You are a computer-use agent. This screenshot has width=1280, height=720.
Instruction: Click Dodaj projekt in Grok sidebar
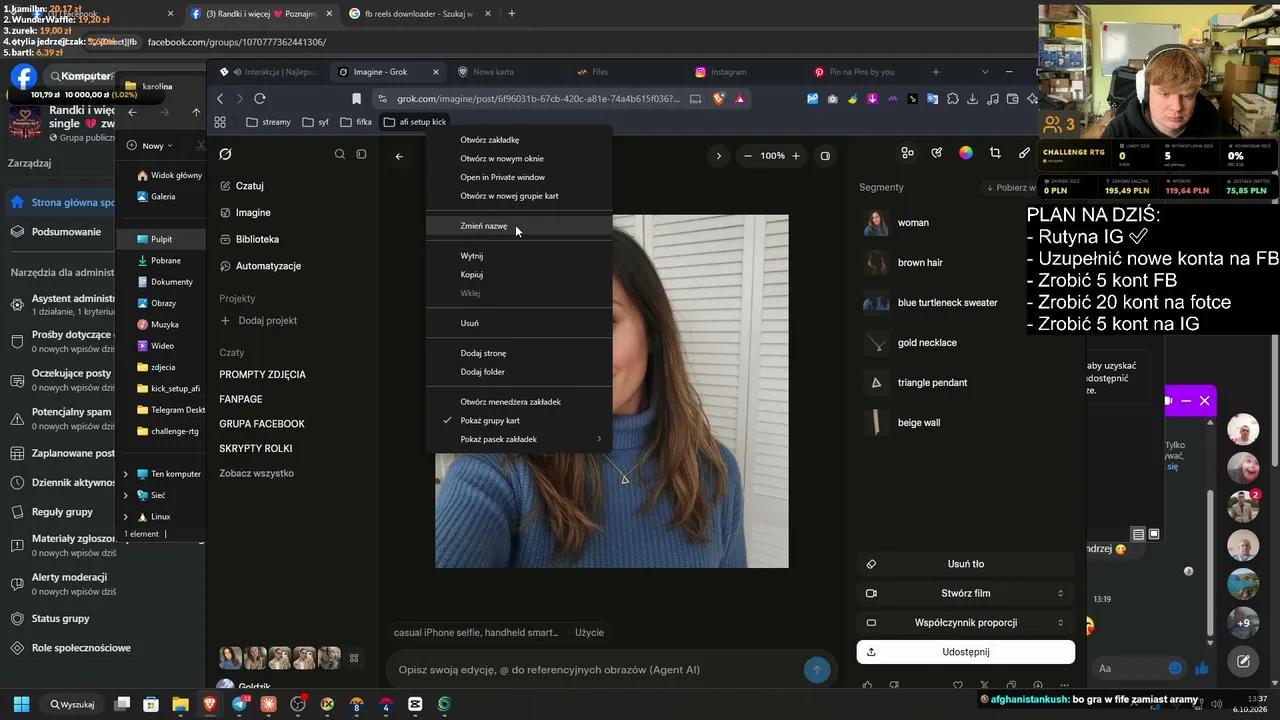(259, 321)
